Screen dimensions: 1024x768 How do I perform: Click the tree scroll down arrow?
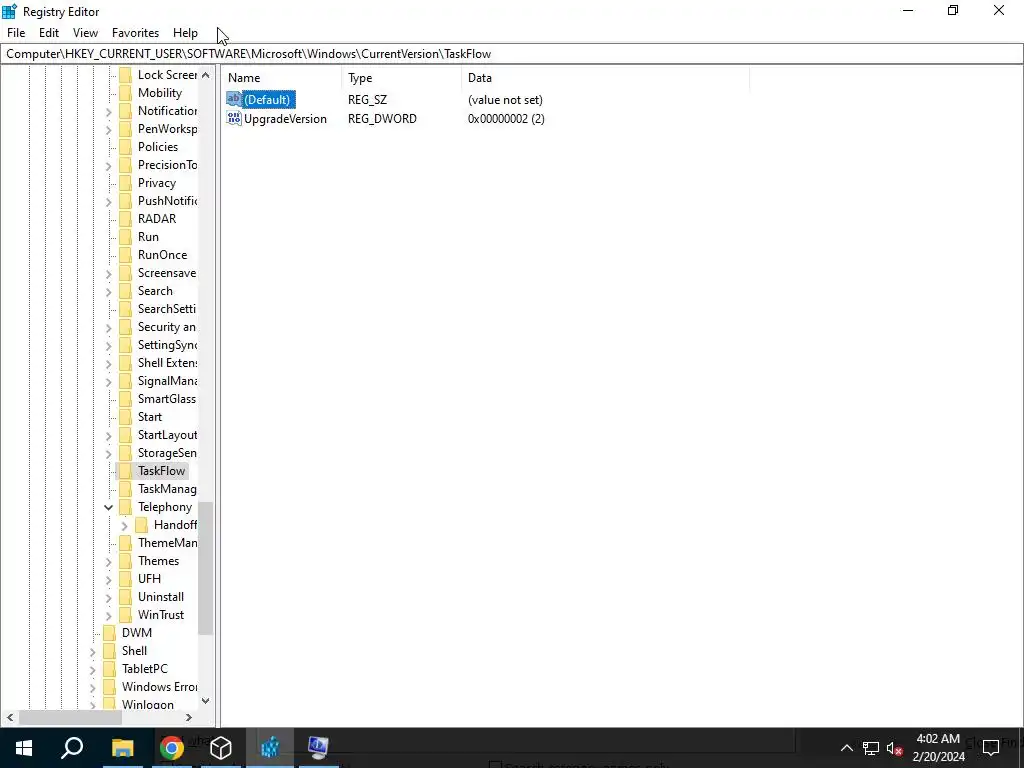(206, 701)
